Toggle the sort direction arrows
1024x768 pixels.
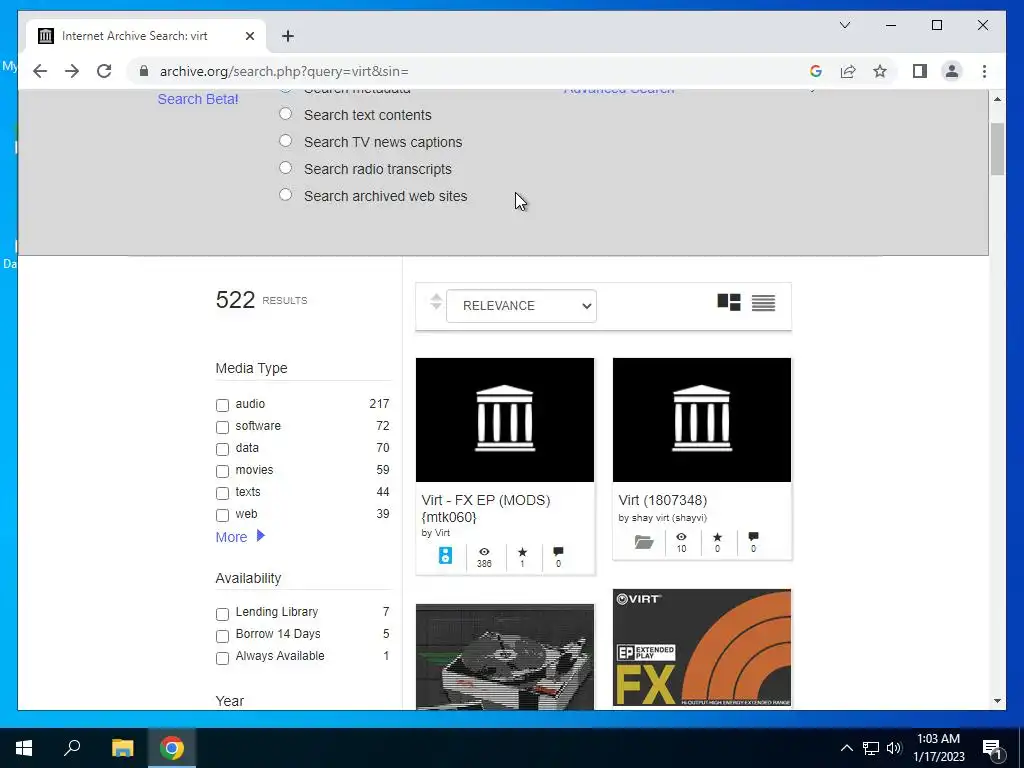pyautogui.click(x=436, y=302)
